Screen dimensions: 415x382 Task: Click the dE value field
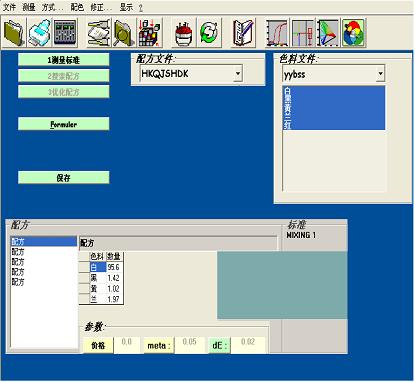[x=248, y=345]
